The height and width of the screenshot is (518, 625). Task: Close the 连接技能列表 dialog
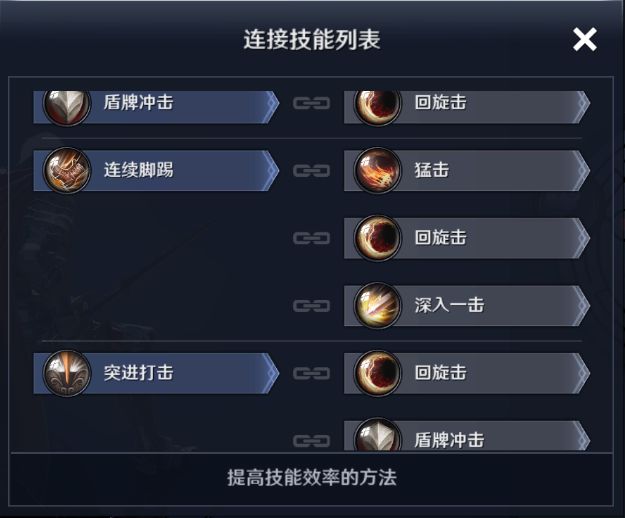point(584,39)
